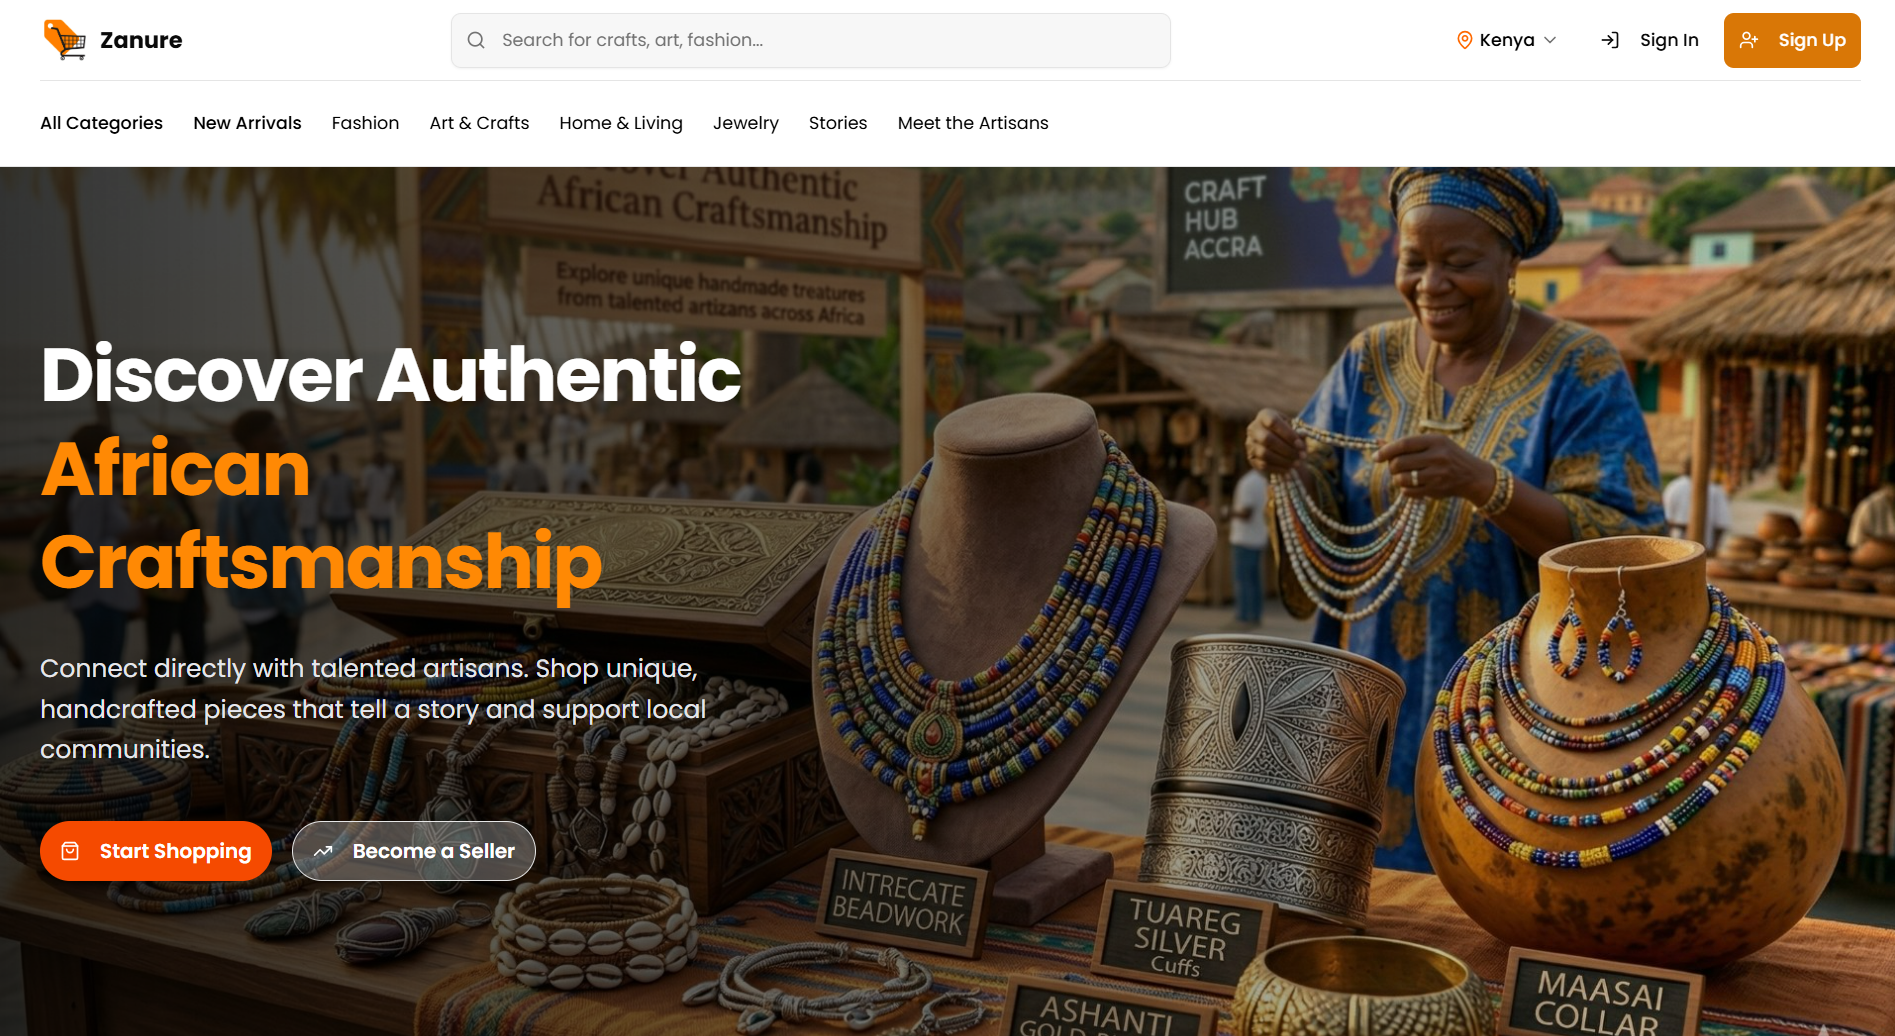
Task: Click the shopping bag icon in Start Shopping
Action: pos(70,851)
